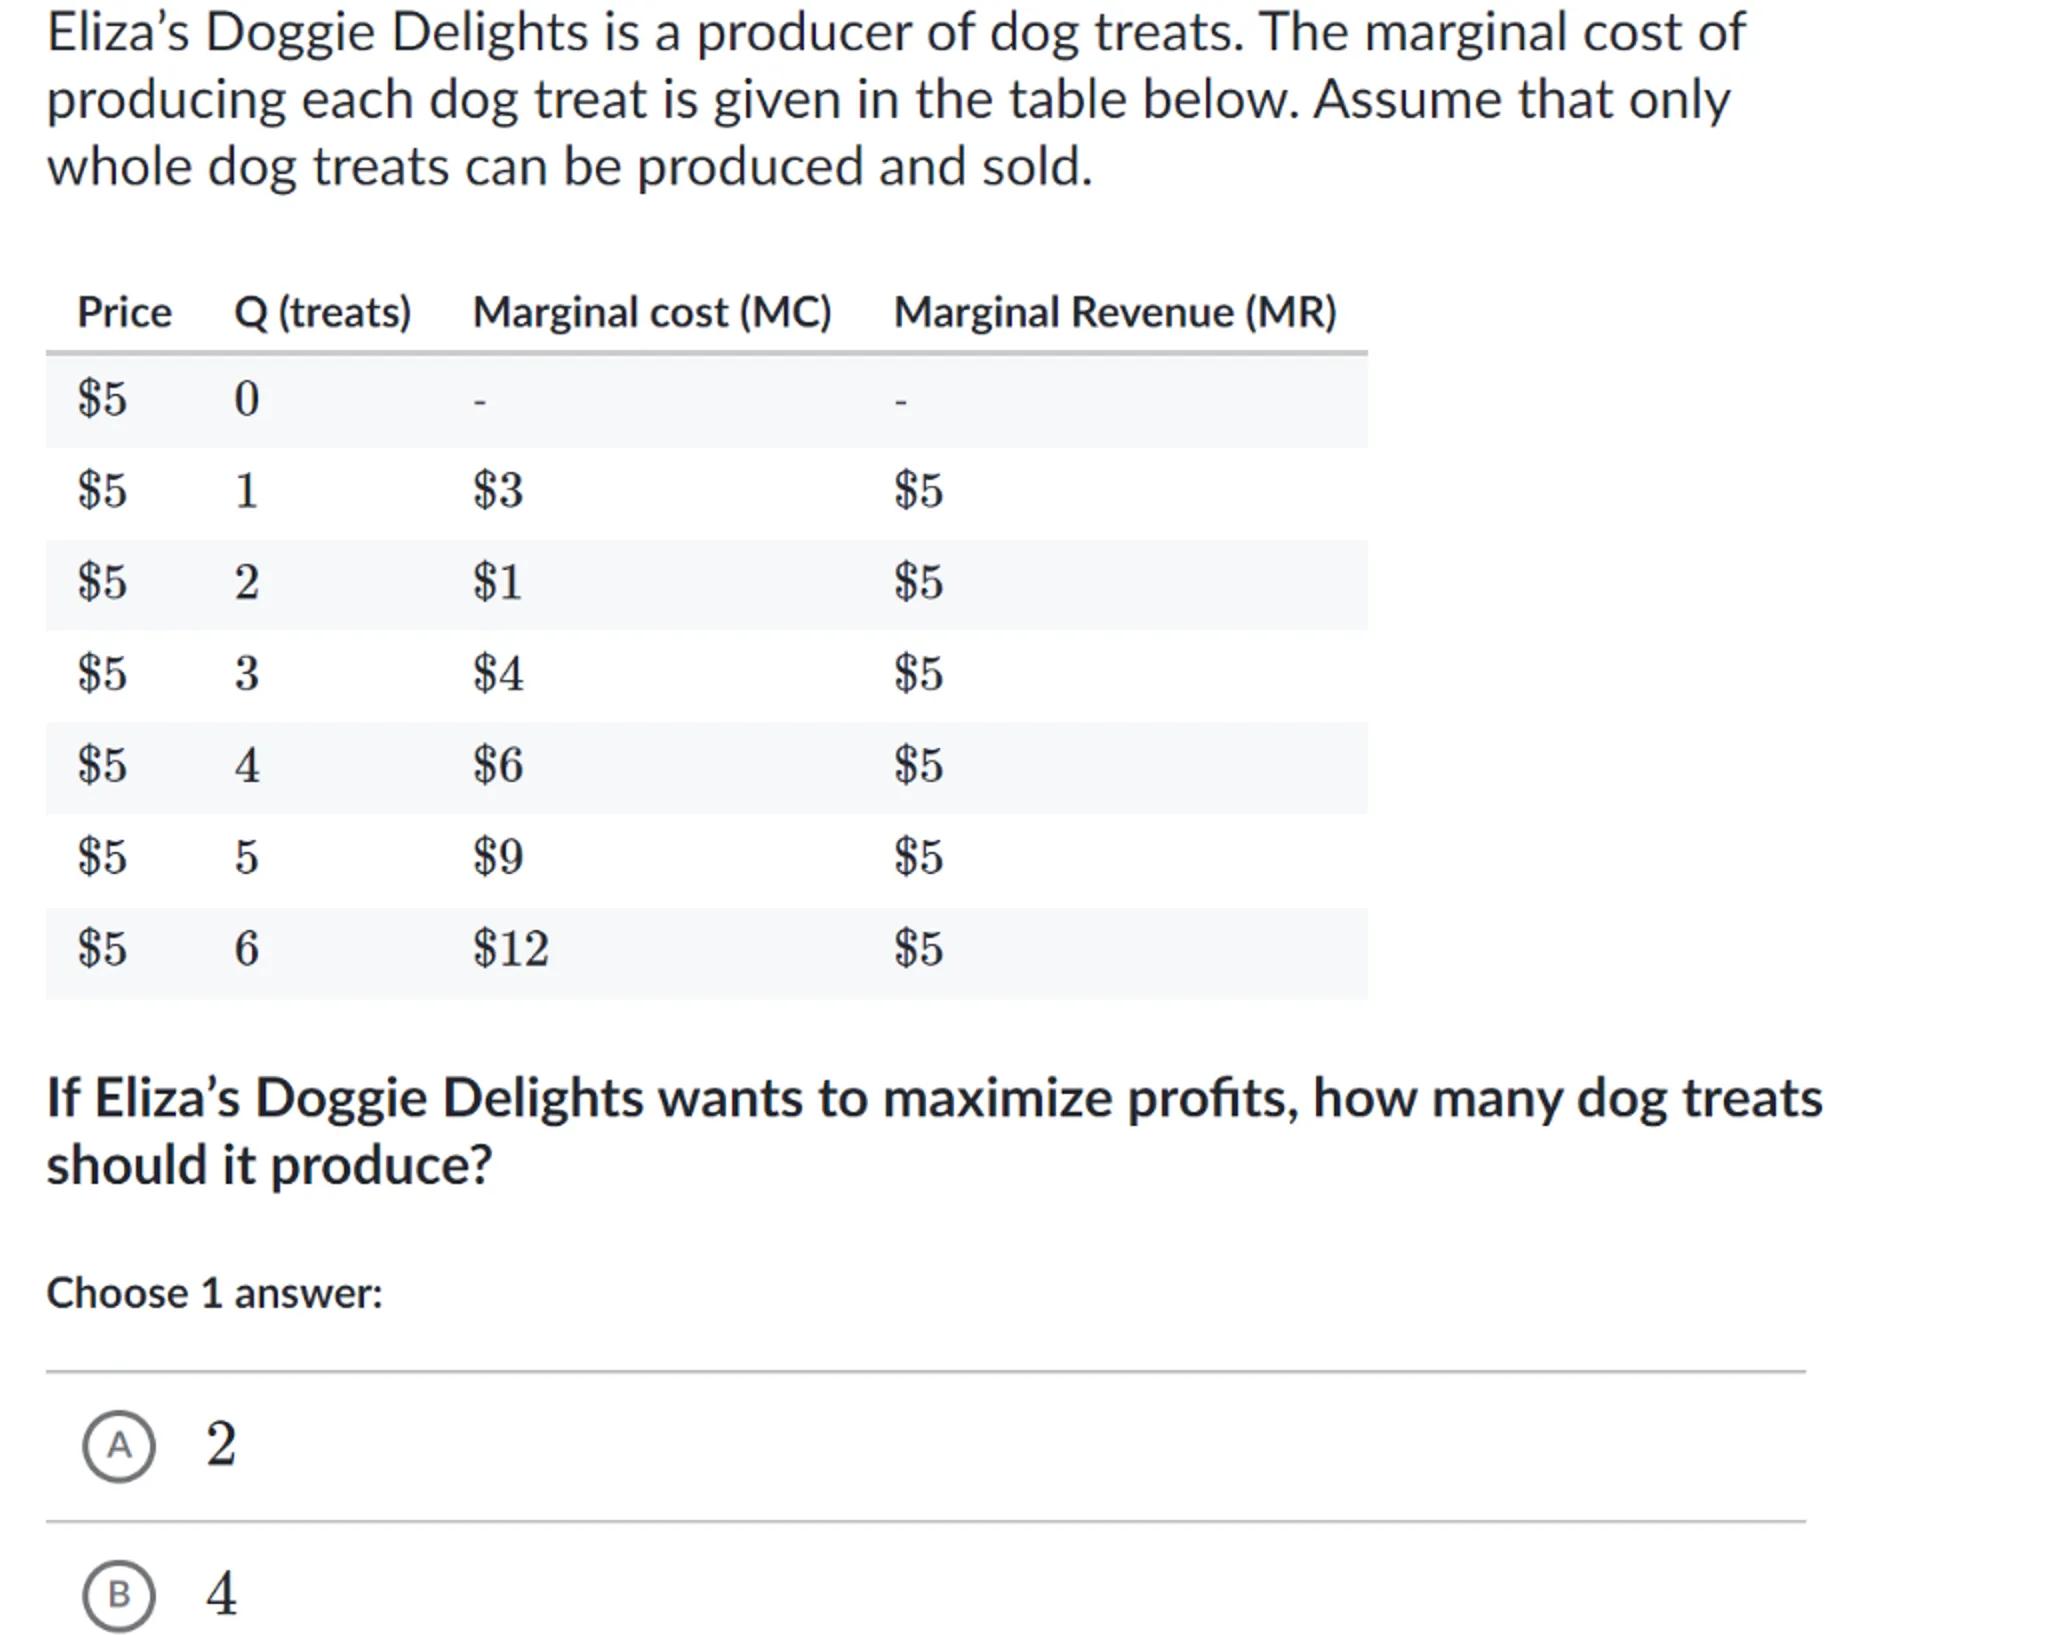This screenshot has width=2045, height=1635.
Task: Click the Q (treats) column header
Action: [x=322, y=312]
